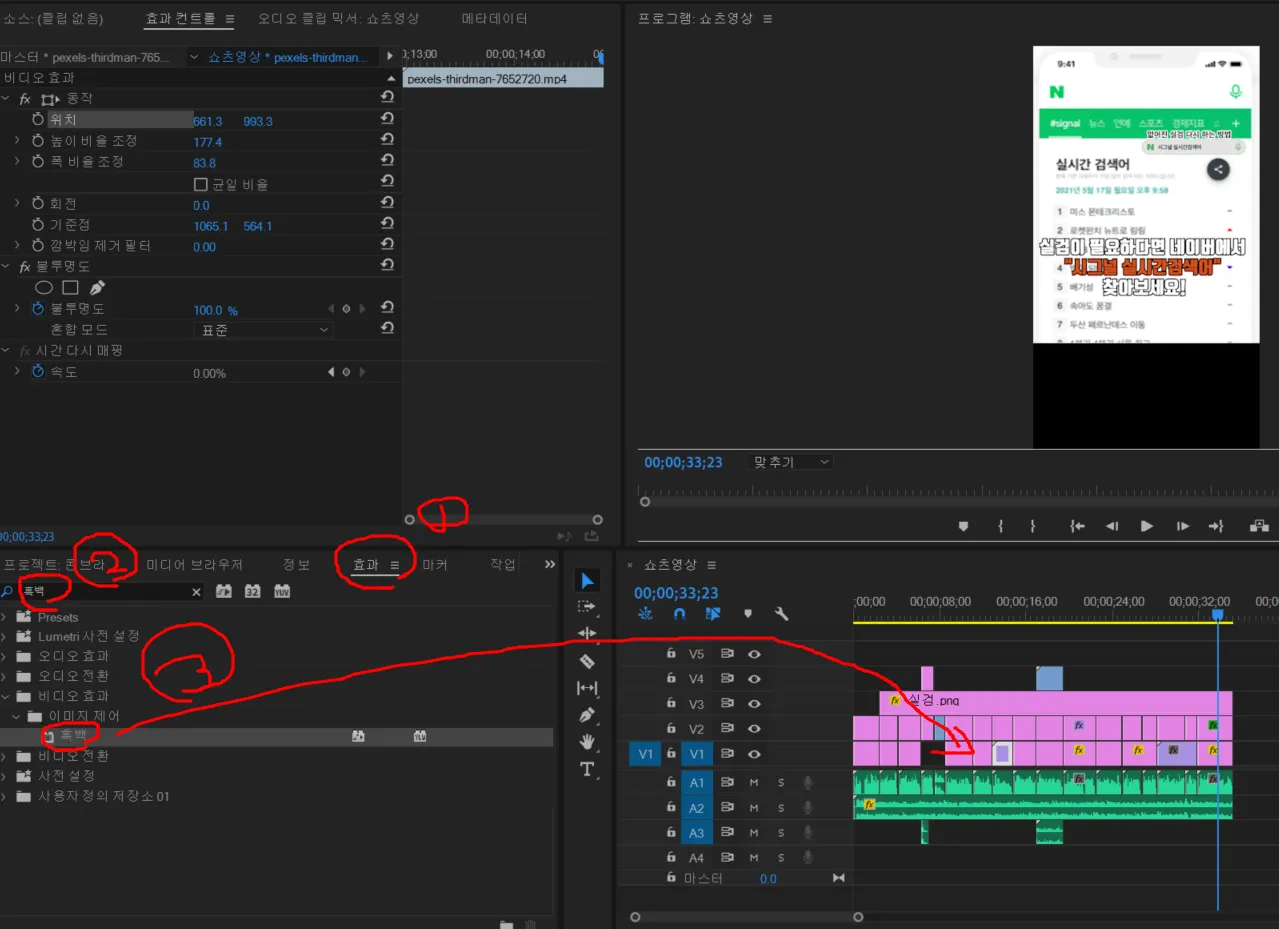Toggle Snap magnet in the timeline

click(x=679, y=614)
